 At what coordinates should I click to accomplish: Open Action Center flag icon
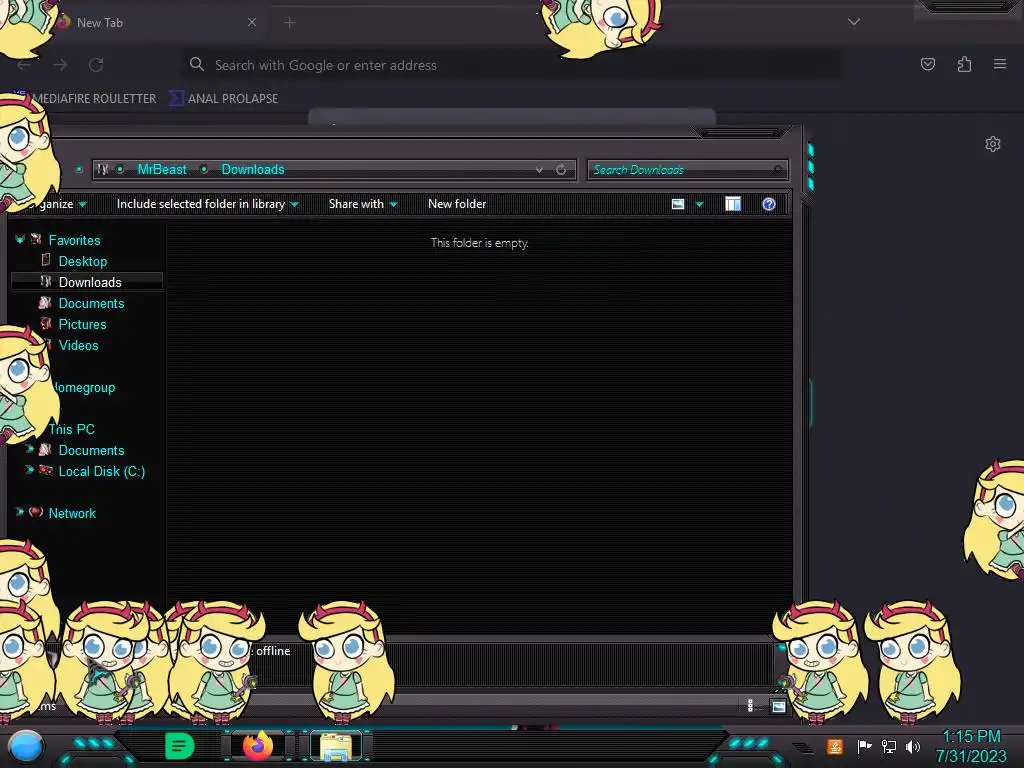coord(864,746)
